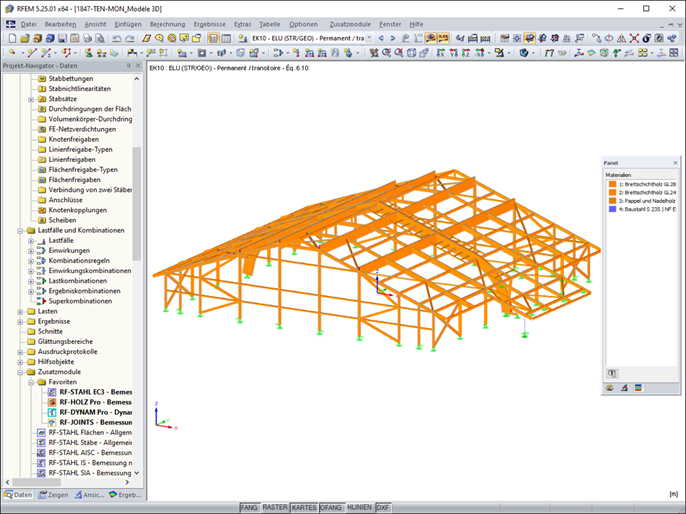Viewport: 686px width, 514px height.
Task: Toggle DXF in the status bar
Action: 382,507
